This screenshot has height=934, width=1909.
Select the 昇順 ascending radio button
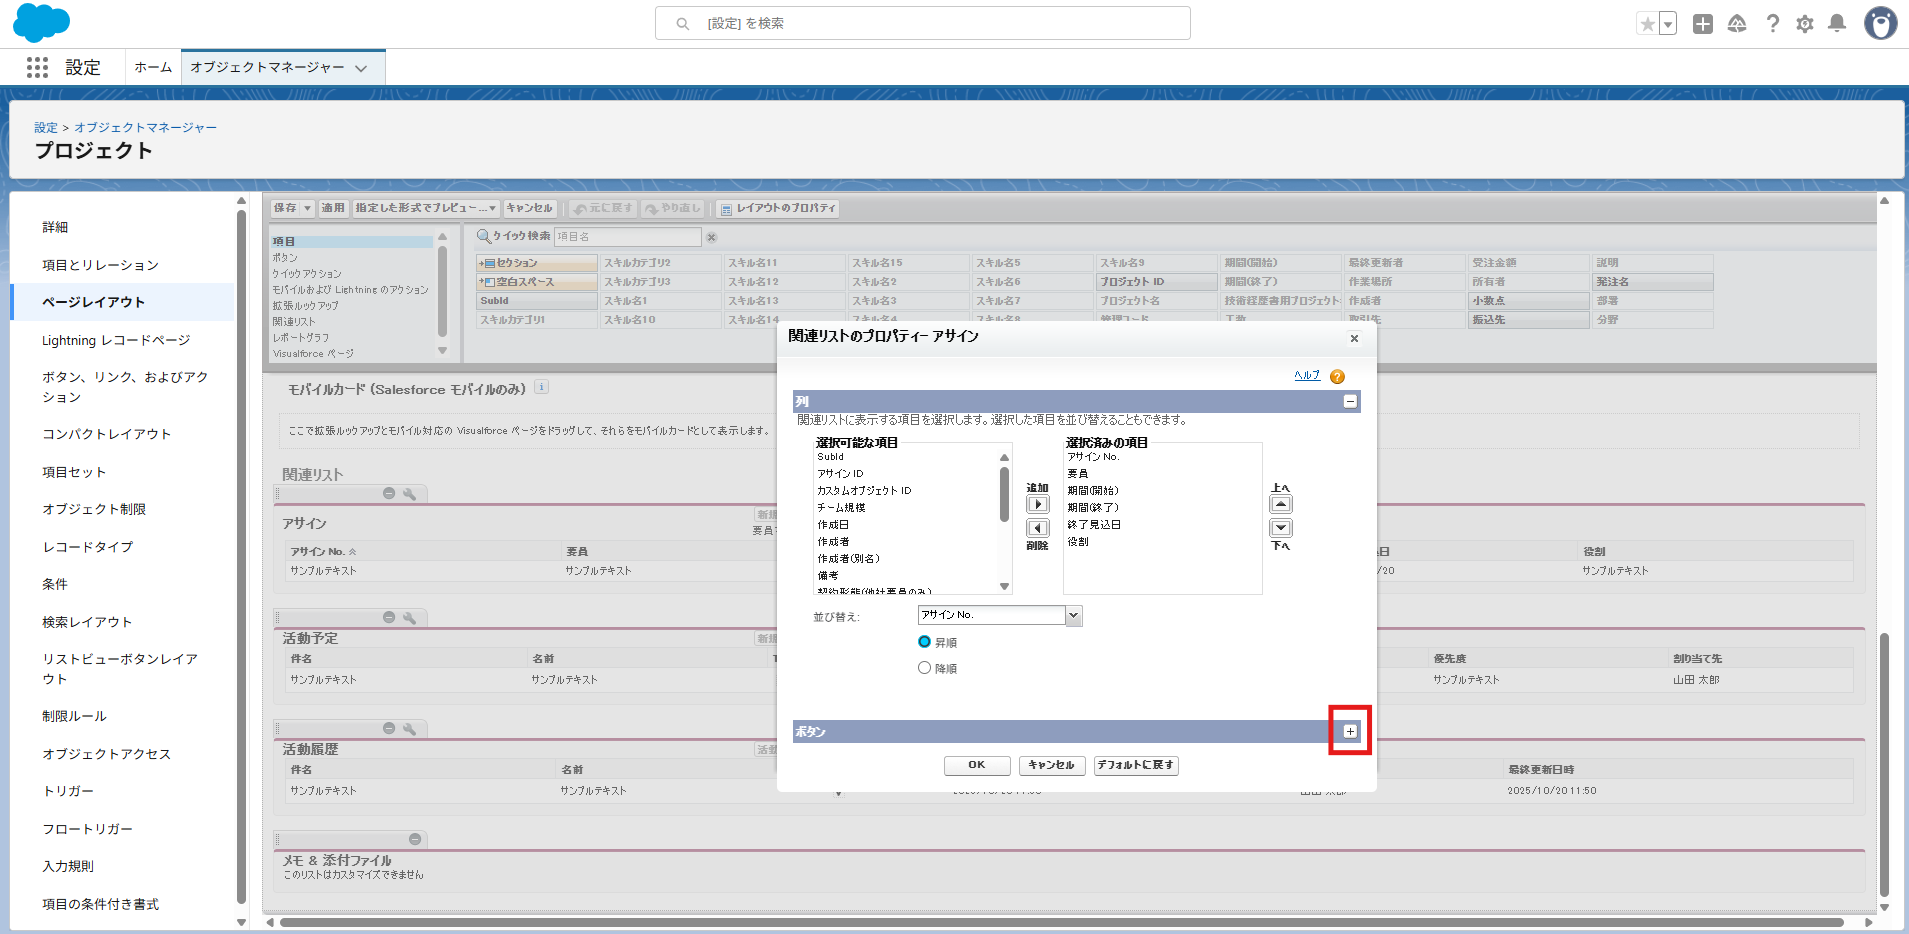(924, 642)
